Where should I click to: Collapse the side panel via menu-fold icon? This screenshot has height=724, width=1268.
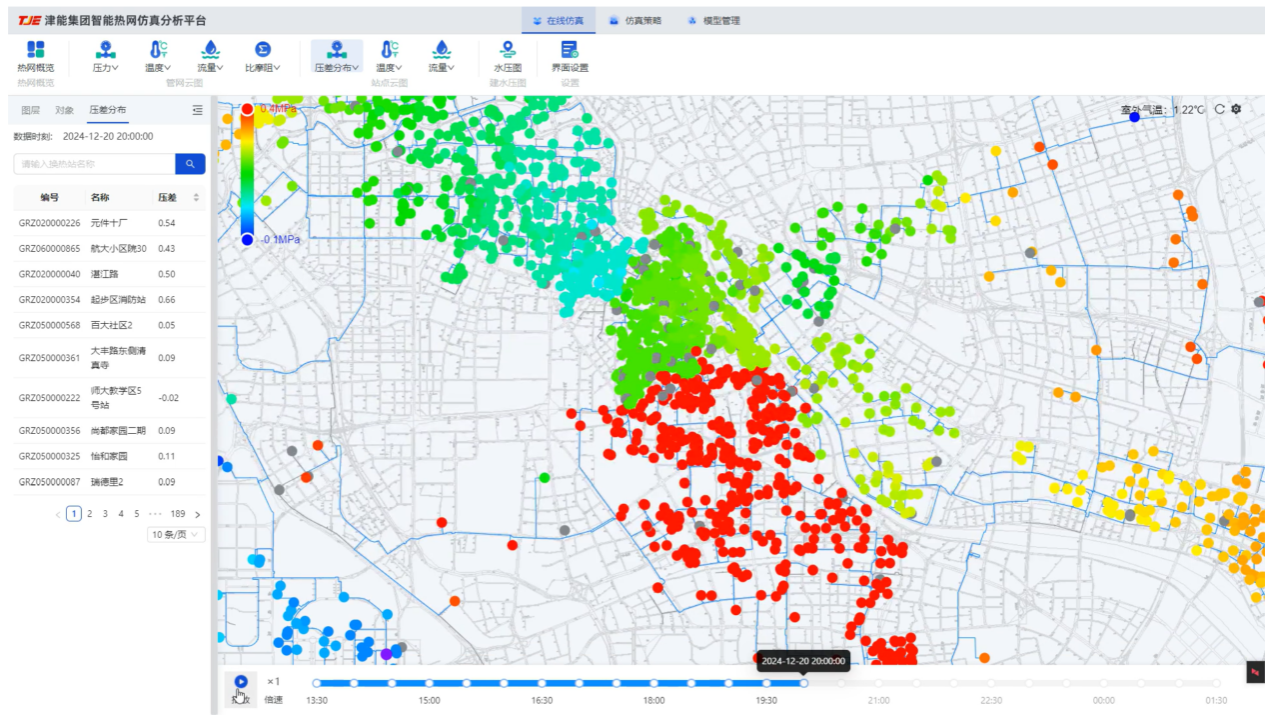pyautogui.click(x=197, y=110)
